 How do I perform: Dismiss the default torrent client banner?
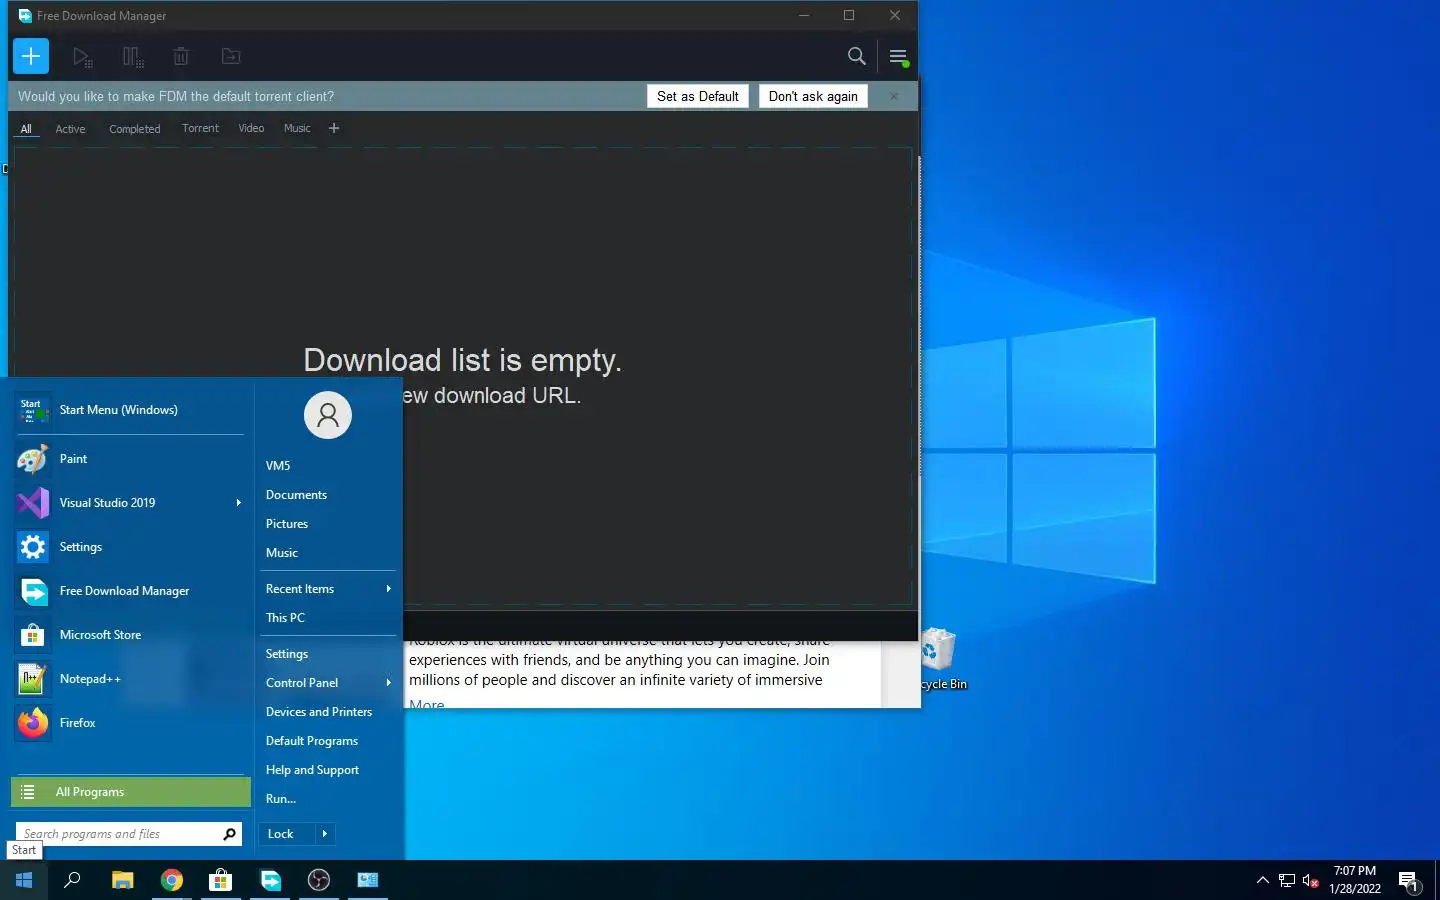894,96
